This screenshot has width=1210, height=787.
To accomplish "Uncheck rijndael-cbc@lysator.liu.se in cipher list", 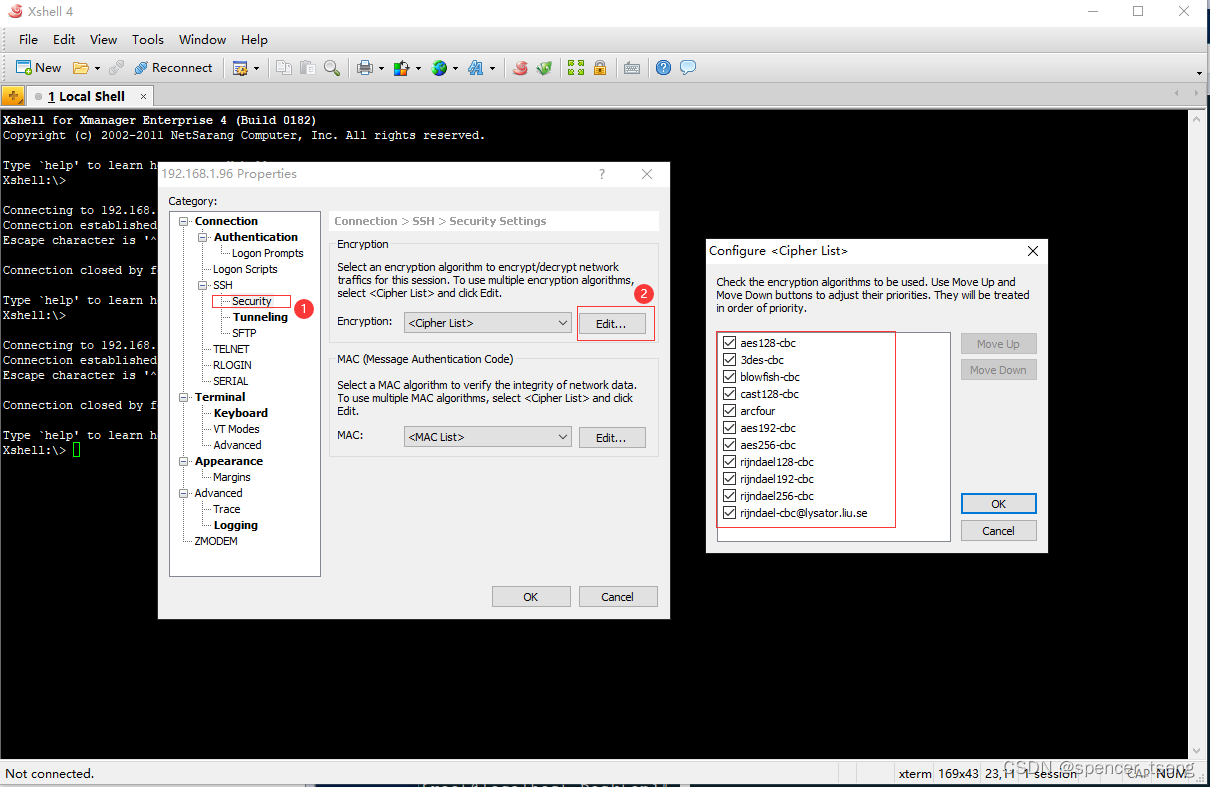I will (x=729, y=512).
